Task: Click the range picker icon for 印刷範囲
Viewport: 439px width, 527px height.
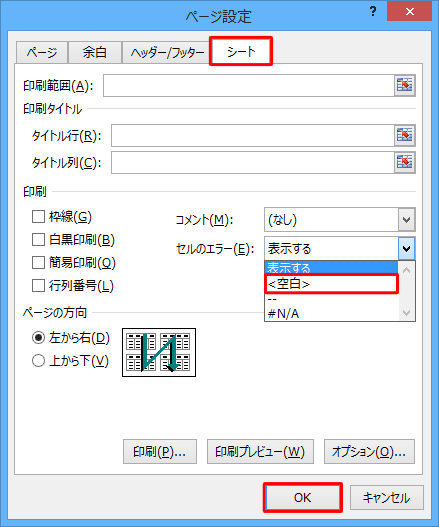Action: (405, 85)
